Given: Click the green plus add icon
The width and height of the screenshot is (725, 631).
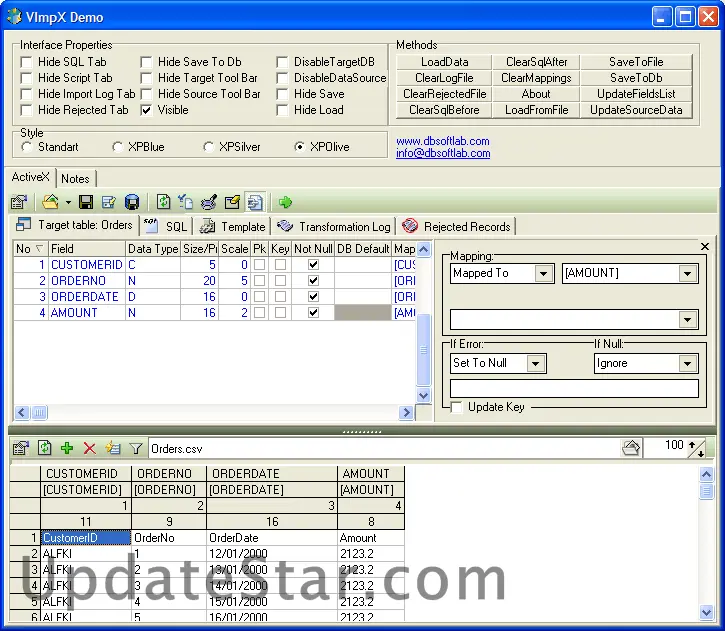Looking at the screenshot, I should tap(67, 448).
